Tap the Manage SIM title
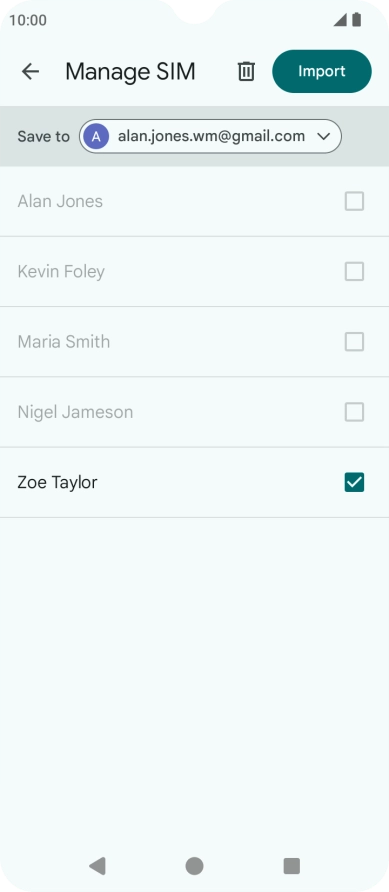 click(130, 71)
